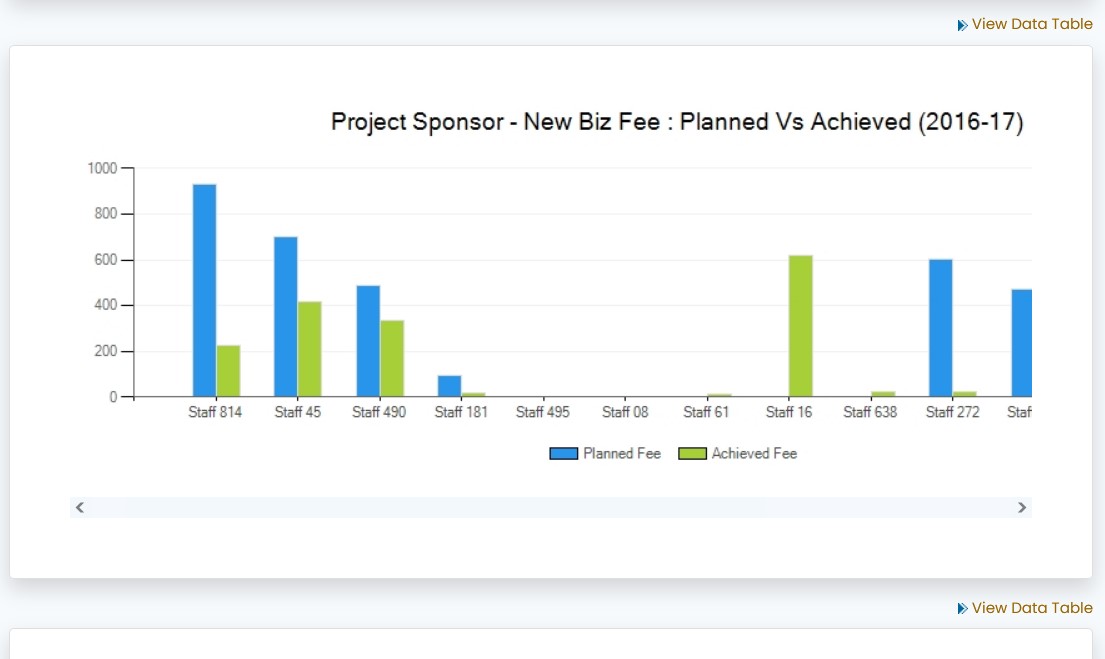
Task: Toggle the Planned Fee legend label
Action: click(622, 454)
